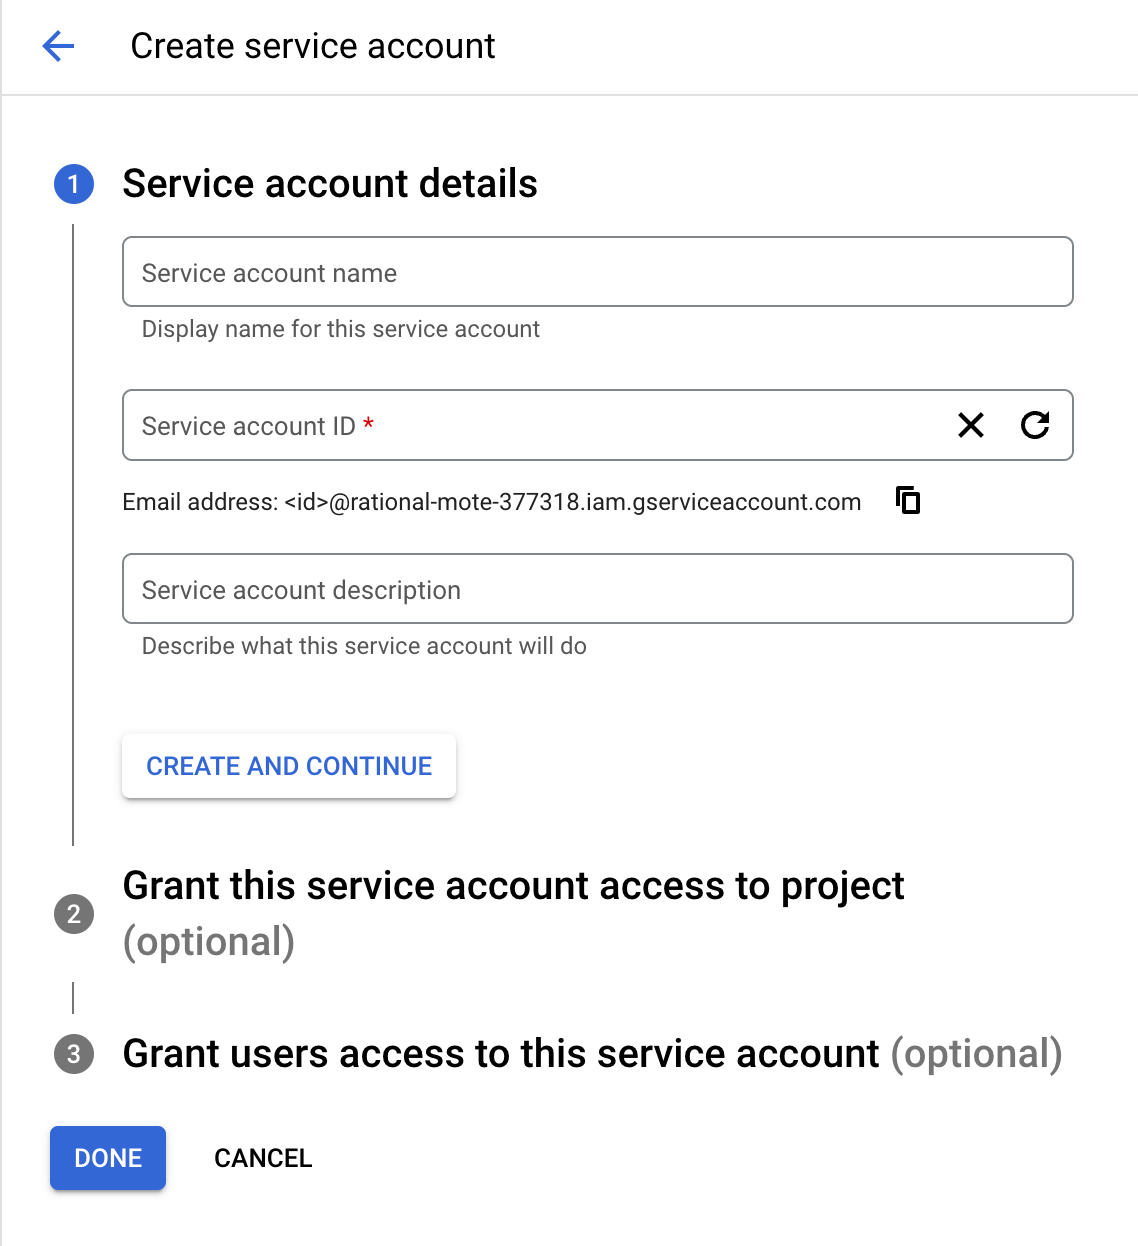Clear the Service account ID field
The image size is (1138, 1246).
tap(970, 425)
